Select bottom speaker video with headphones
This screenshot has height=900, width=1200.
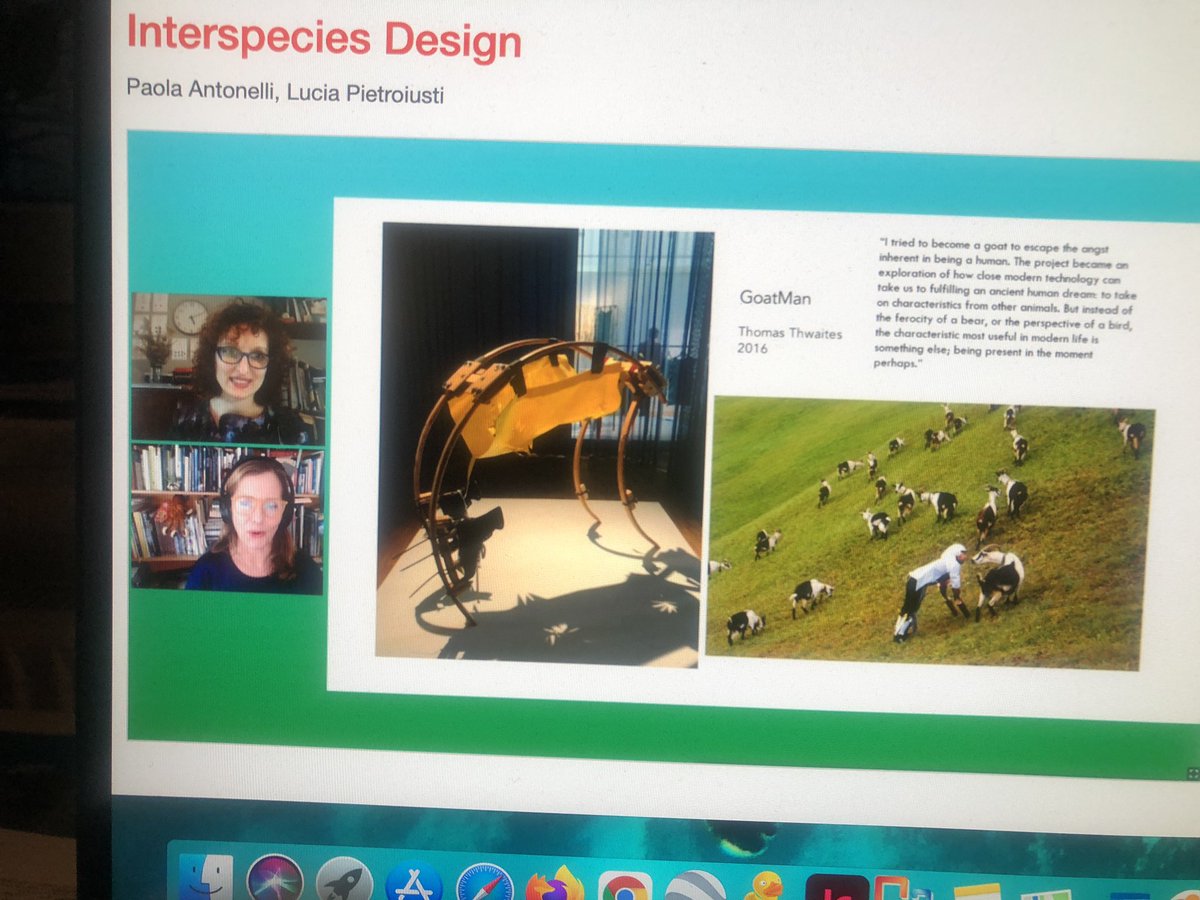coord(227,519)
